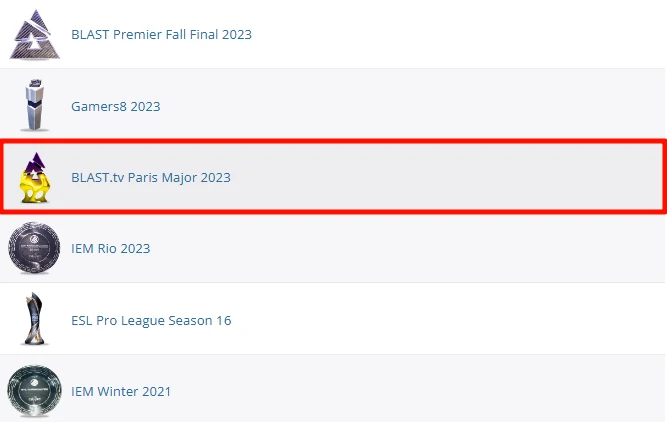Visit the ESL Pro League Season 16 page
The height and width of the screenshot is (422, 667).
(151, 320)
